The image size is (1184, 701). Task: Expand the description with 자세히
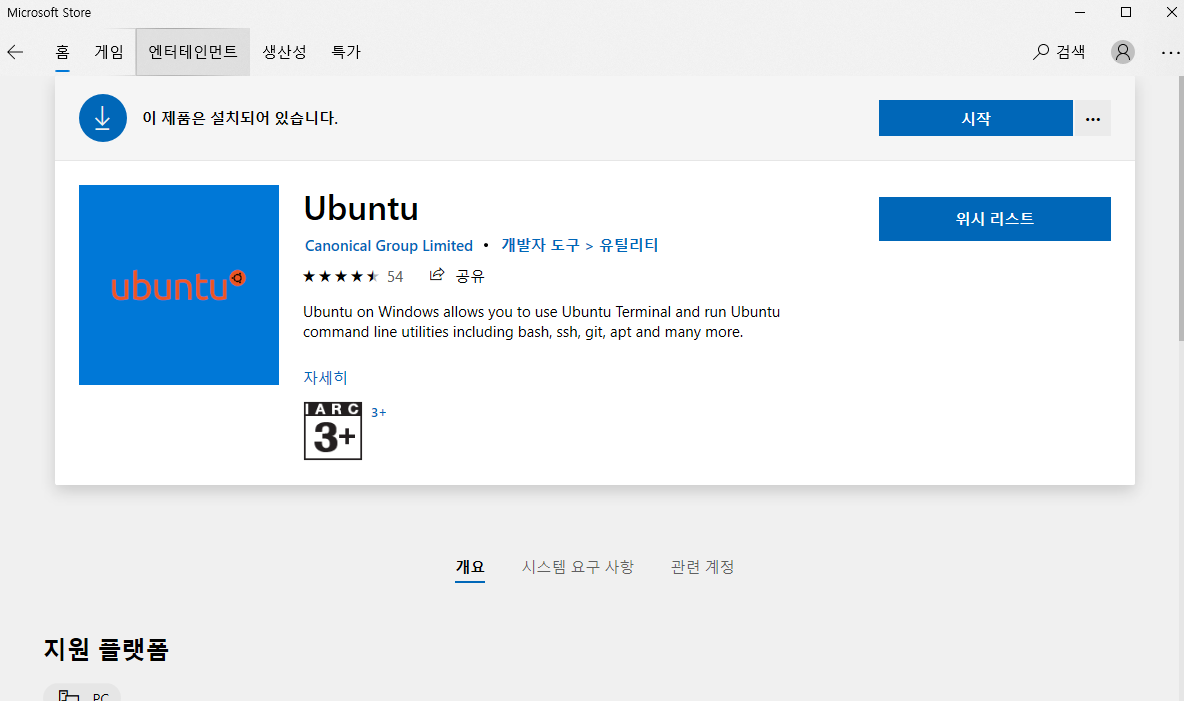pos(325,378)
